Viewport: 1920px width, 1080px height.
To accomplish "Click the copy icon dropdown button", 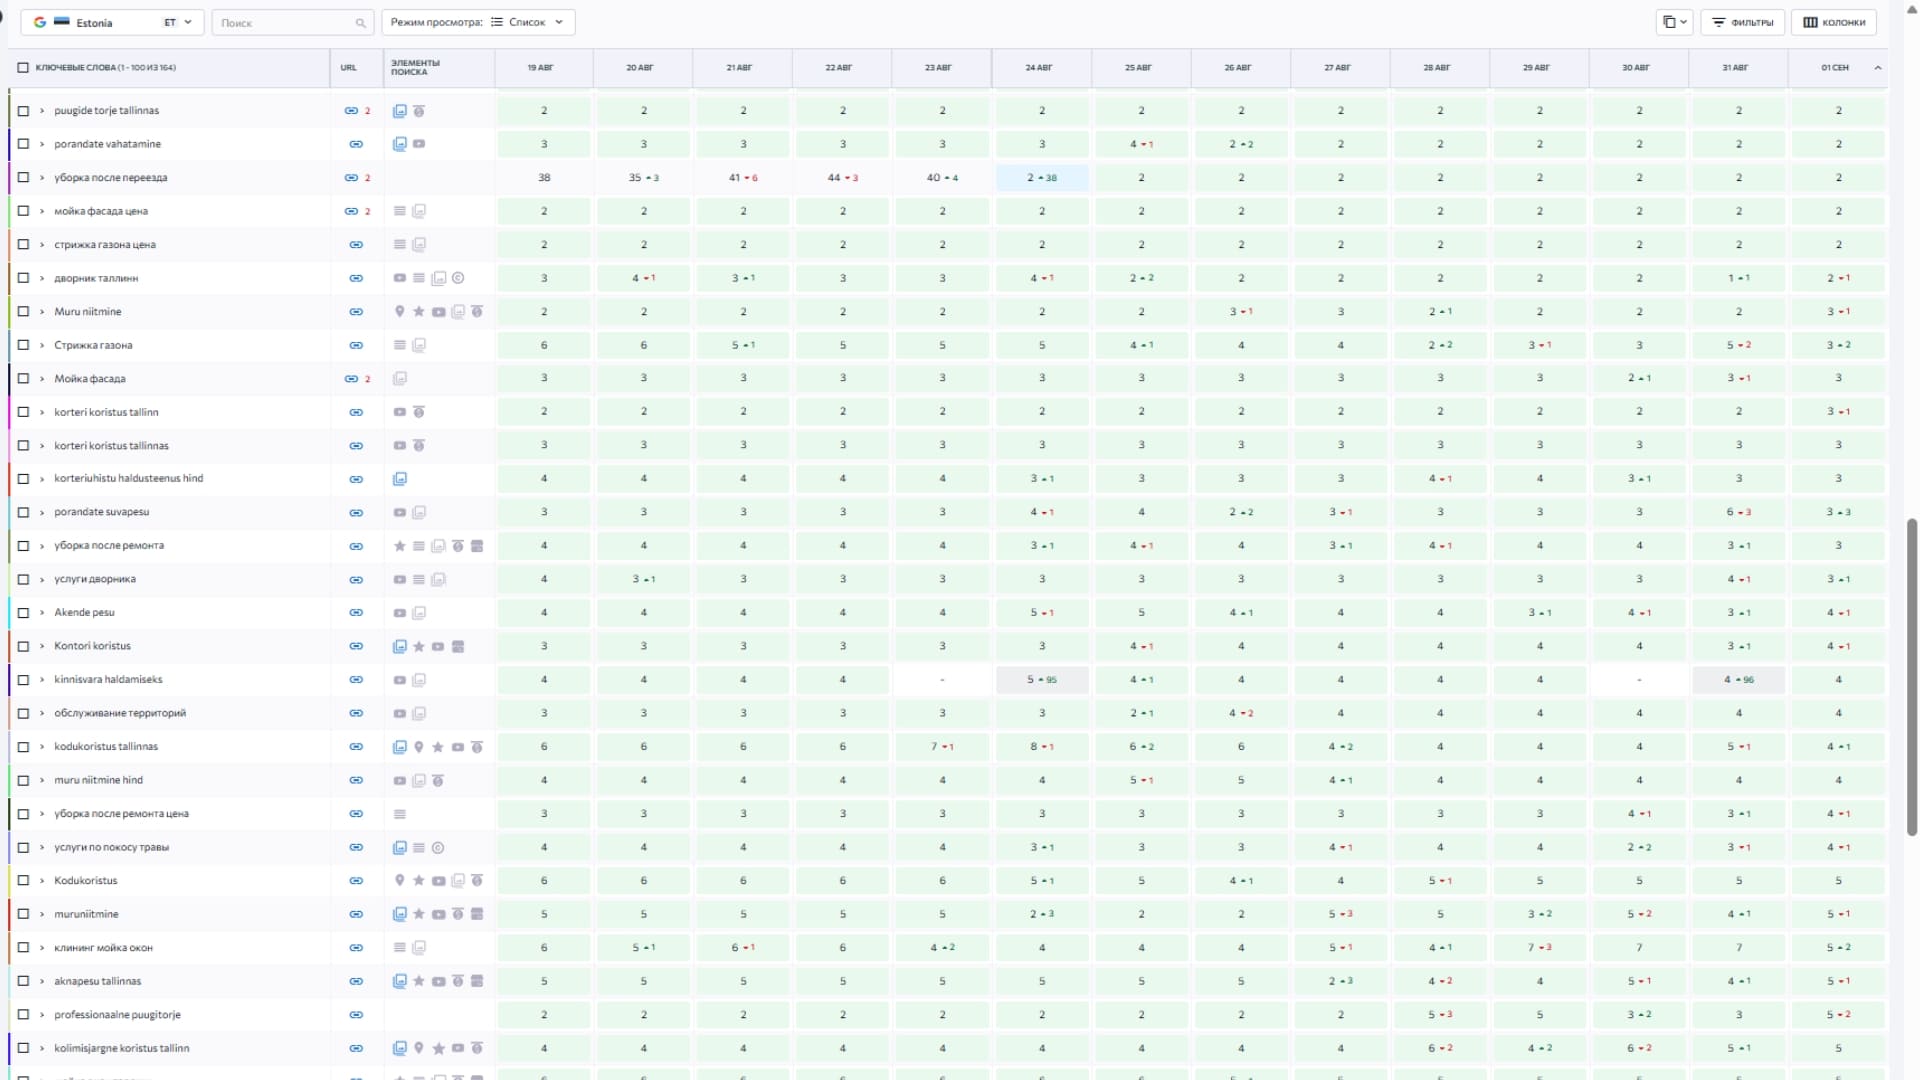I will 1674,22.
